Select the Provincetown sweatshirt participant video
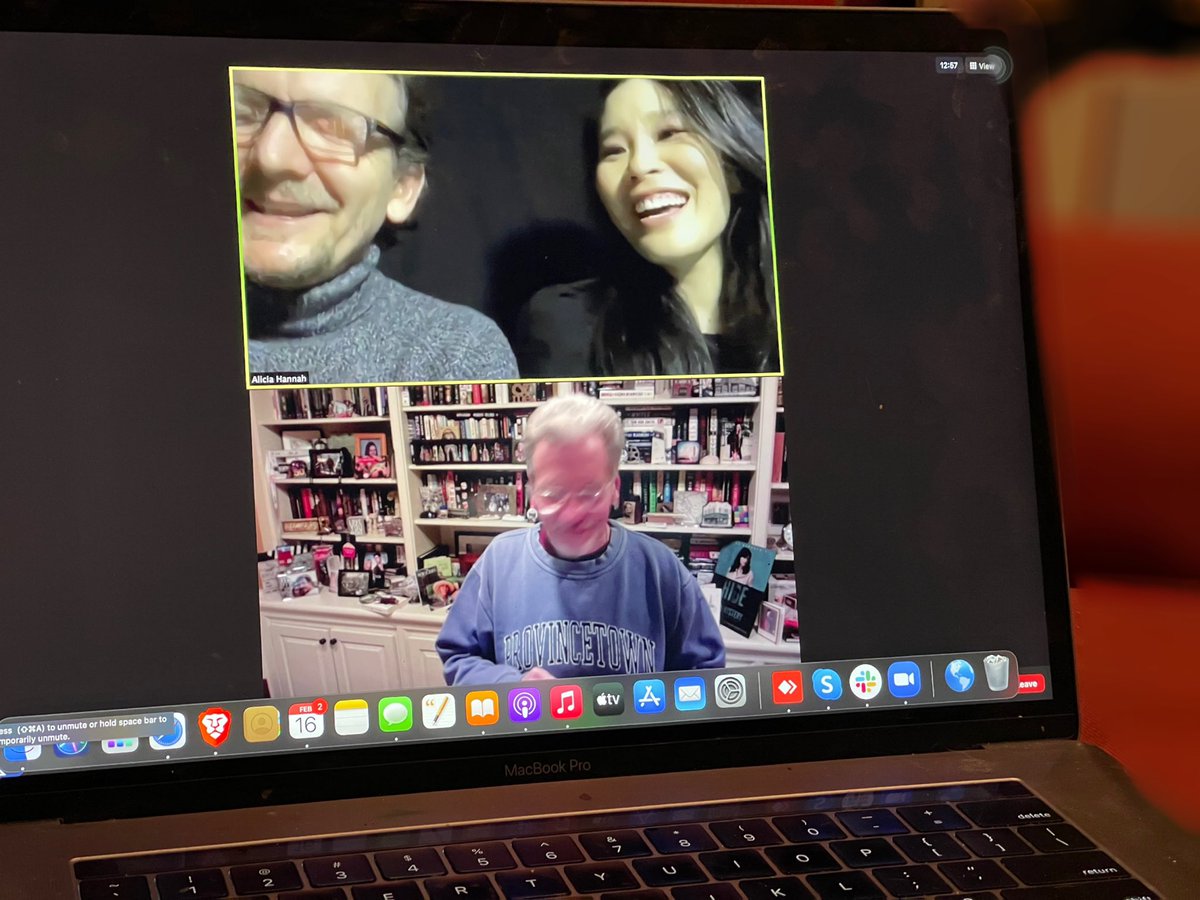Screen dimensions: 1200x900 click(525, 536)
